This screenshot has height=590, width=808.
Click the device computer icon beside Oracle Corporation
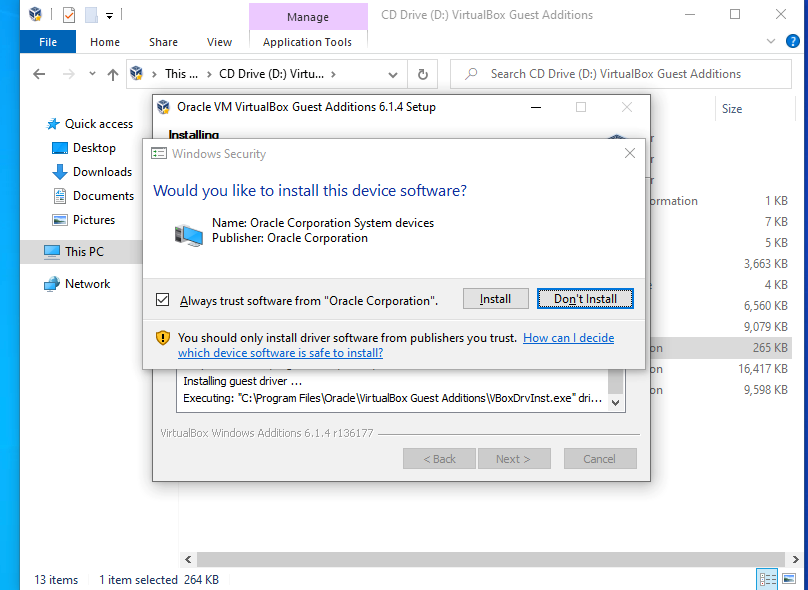click(189, 235)
